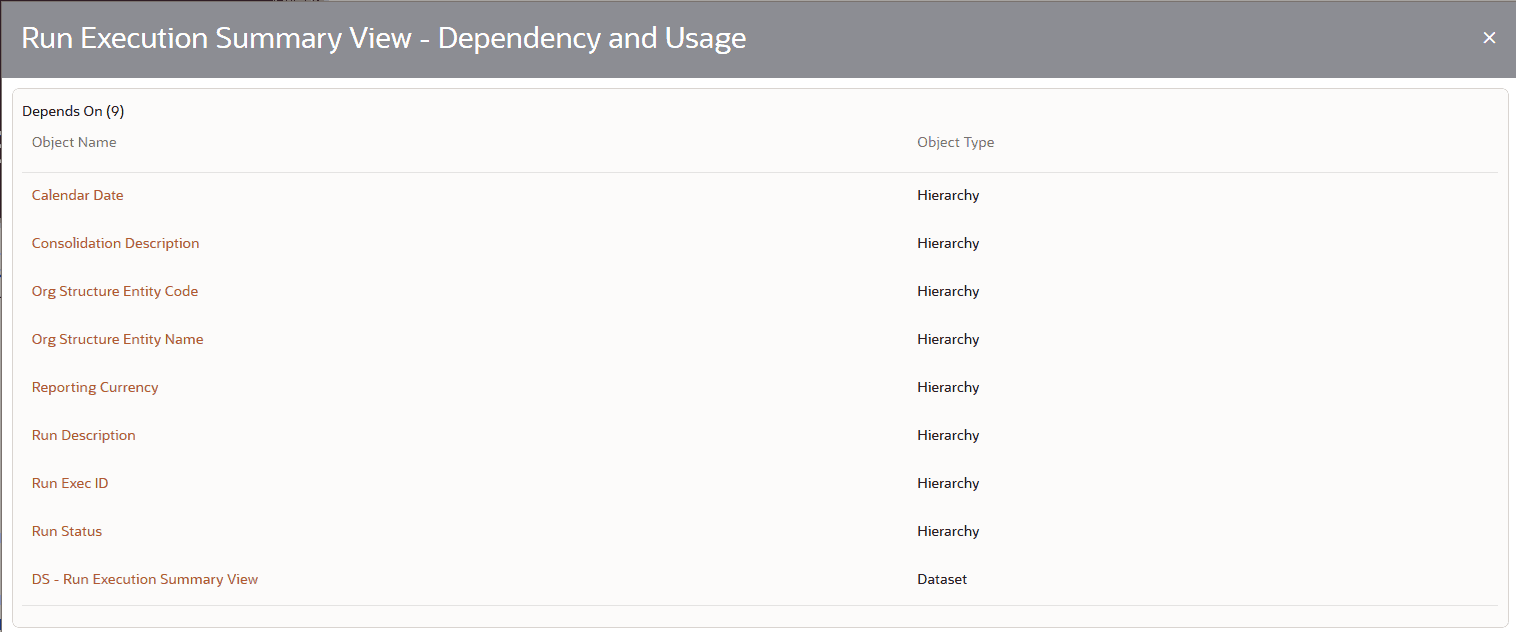The height and width of the screenshot is (632, 1516).
Task: Sort by the Object Type column header
Action: (x=955, y=142)
